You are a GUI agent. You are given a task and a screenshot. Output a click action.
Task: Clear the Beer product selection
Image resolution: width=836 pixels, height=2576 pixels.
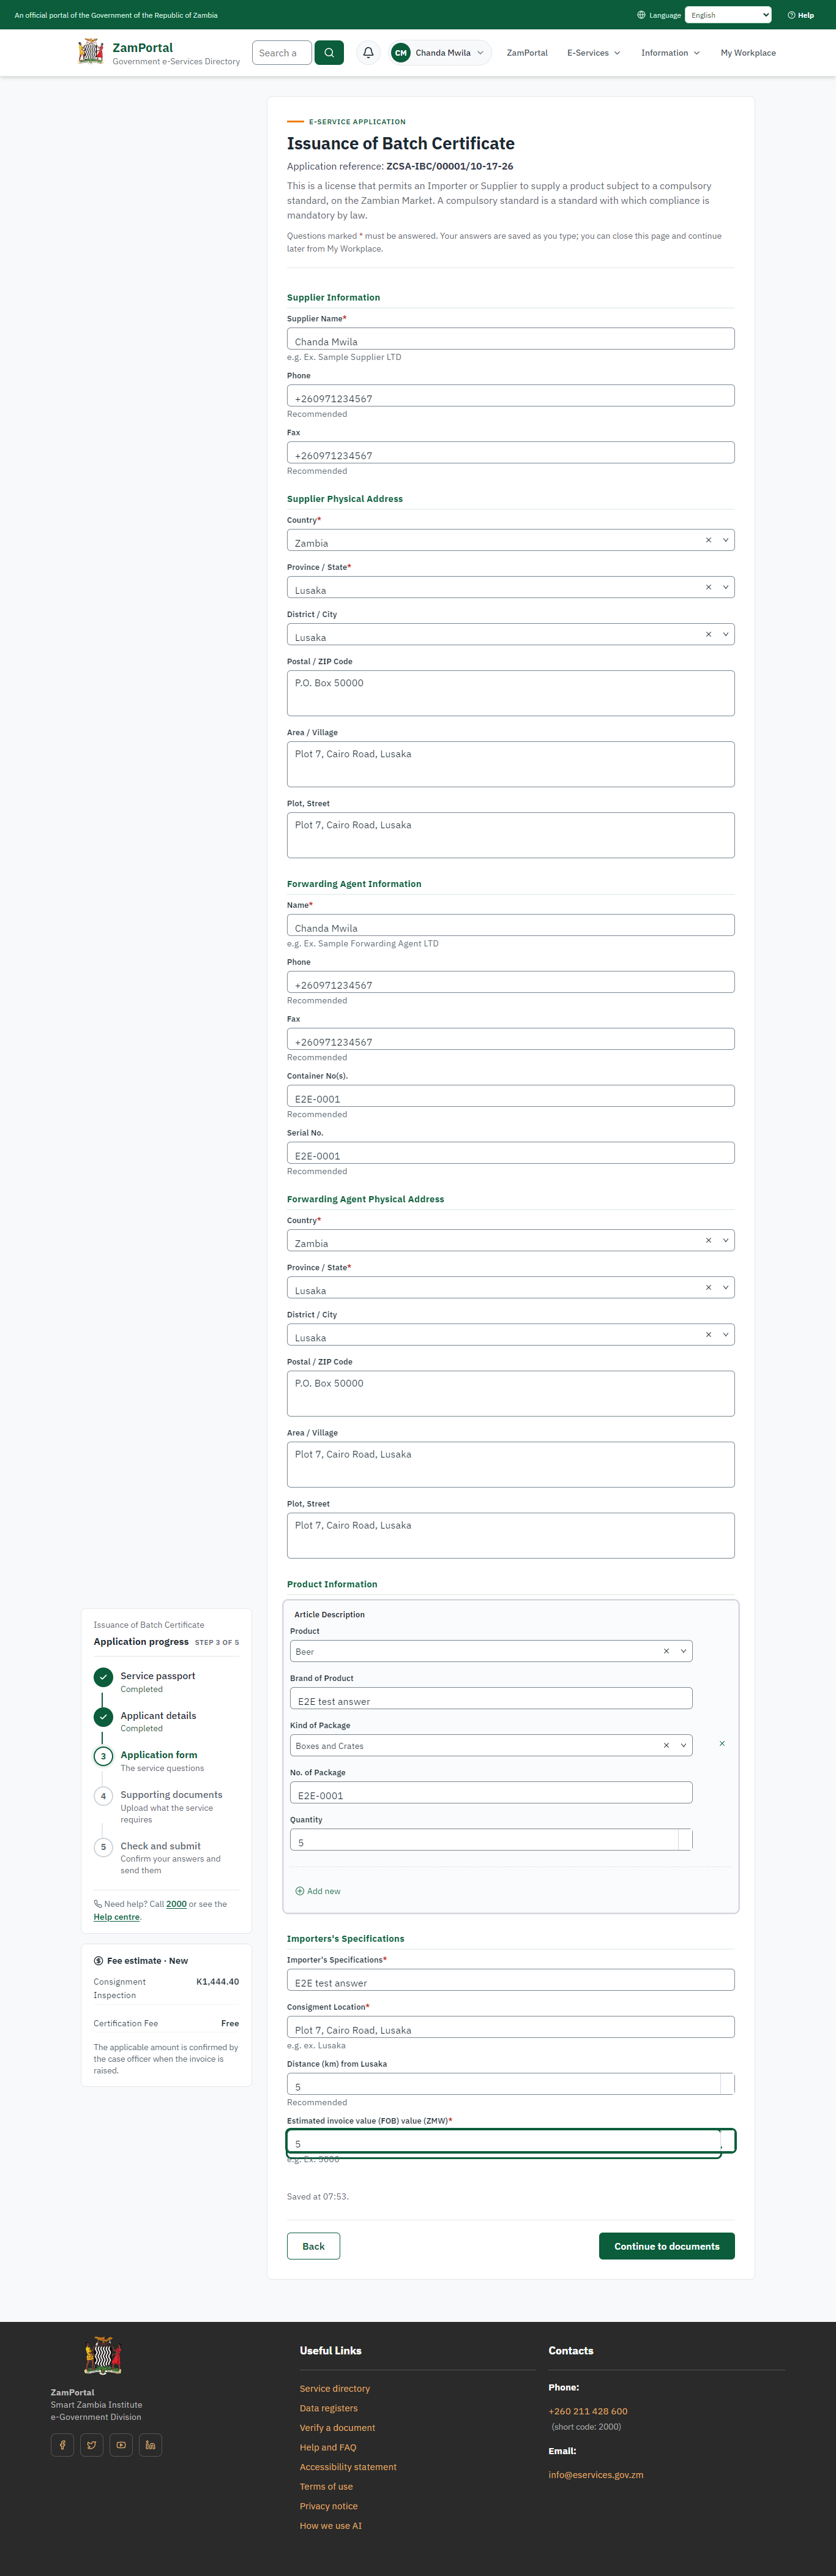pyautogui.click(x=666, y=1651)
